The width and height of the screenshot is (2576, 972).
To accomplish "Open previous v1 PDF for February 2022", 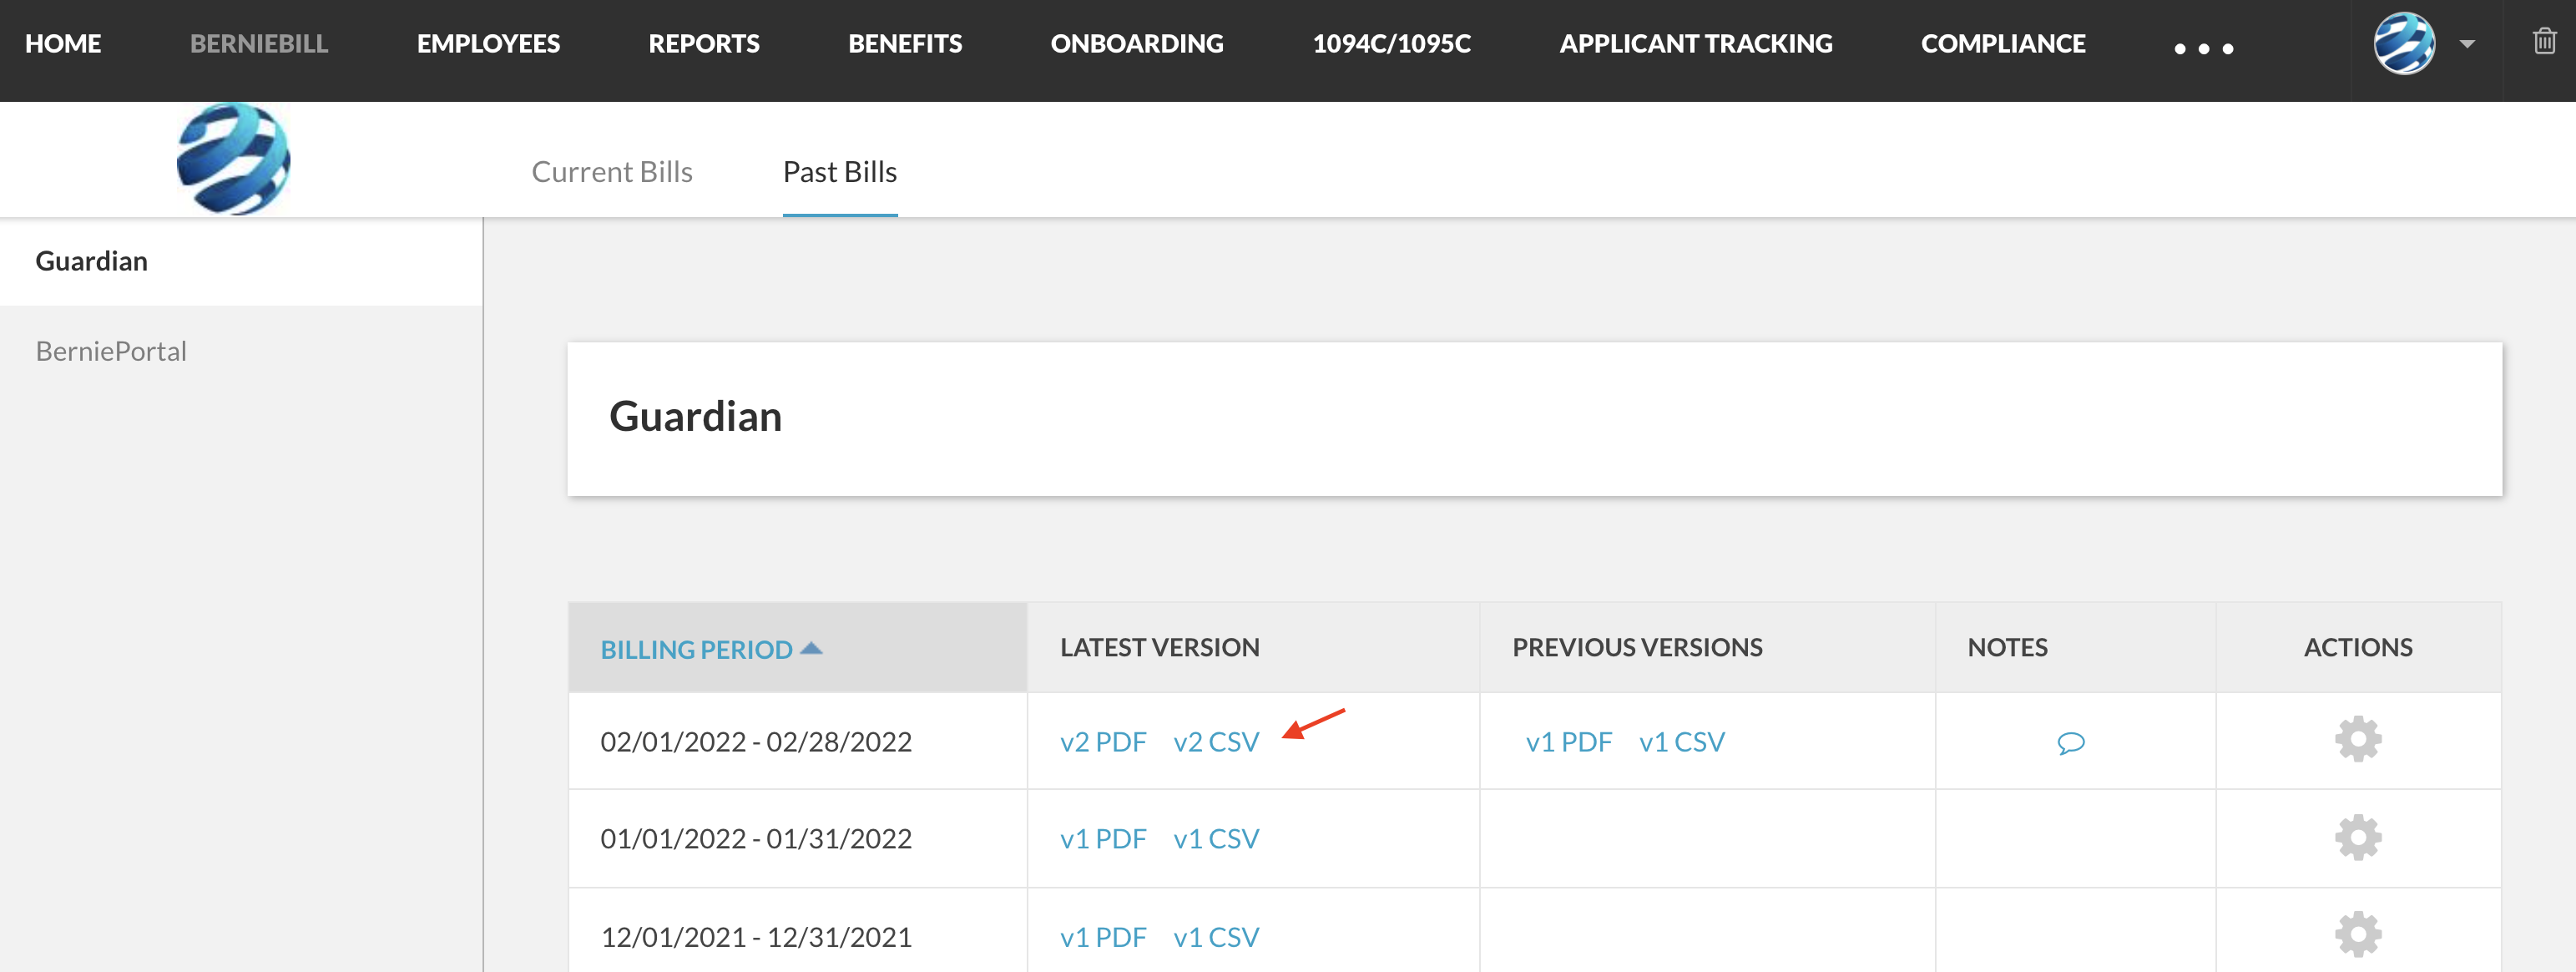I will pos(1569,742).
